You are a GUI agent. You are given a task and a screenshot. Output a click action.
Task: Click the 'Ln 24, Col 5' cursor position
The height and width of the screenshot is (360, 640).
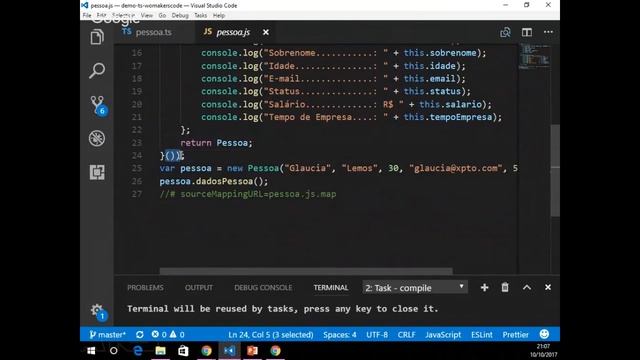coord(271,335)
